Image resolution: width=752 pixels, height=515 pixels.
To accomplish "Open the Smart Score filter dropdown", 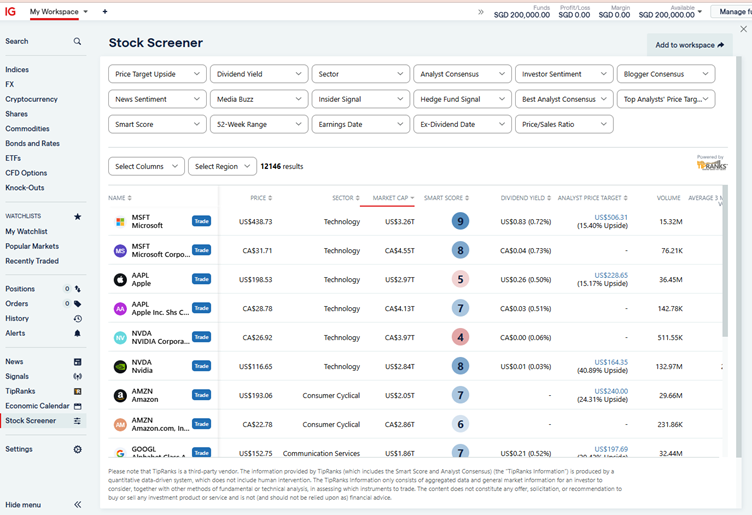I will pyautogui.click(x=157, y=124).
